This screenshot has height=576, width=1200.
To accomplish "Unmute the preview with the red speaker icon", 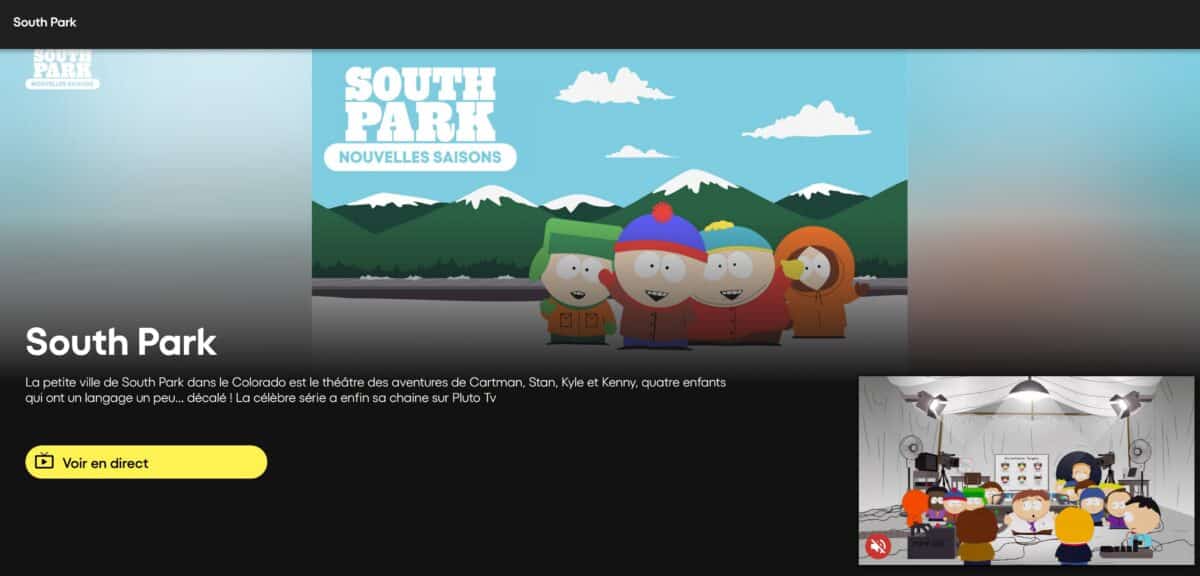I will [878, 546].
